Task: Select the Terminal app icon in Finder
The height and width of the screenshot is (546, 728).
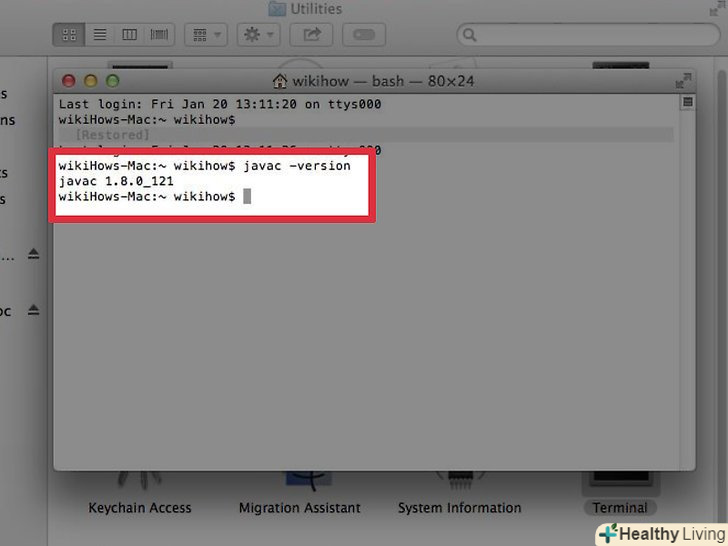Action: pyautogui.click(x=621, y=483)
